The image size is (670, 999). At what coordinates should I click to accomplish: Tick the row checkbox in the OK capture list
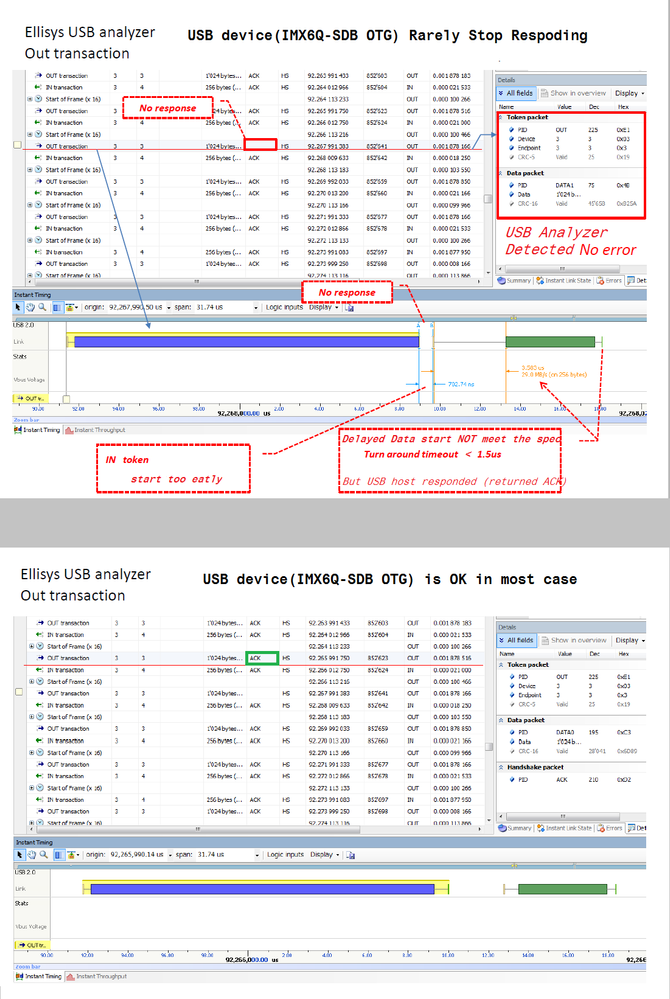tap(18, 692)
